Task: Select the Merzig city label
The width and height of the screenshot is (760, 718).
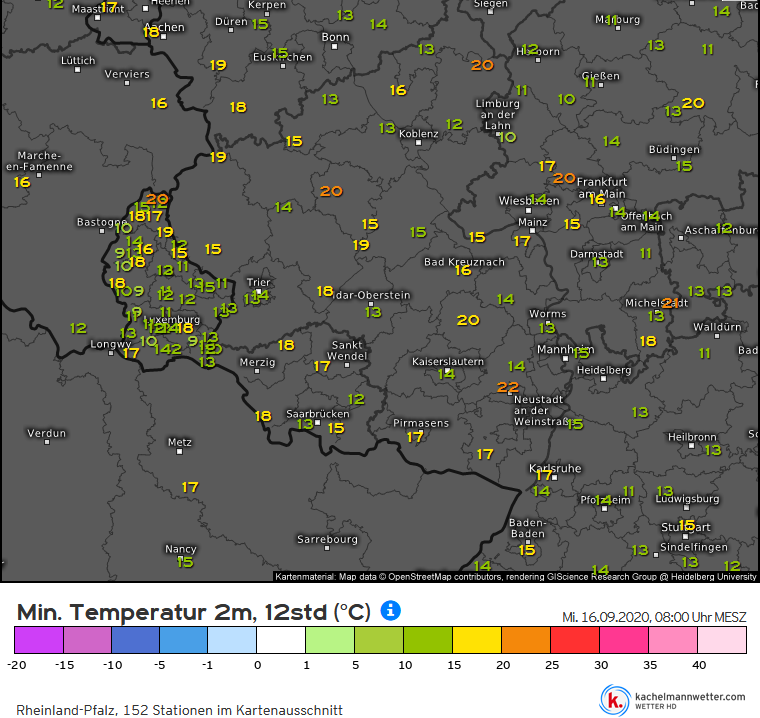Action: (x=257, y=363)
